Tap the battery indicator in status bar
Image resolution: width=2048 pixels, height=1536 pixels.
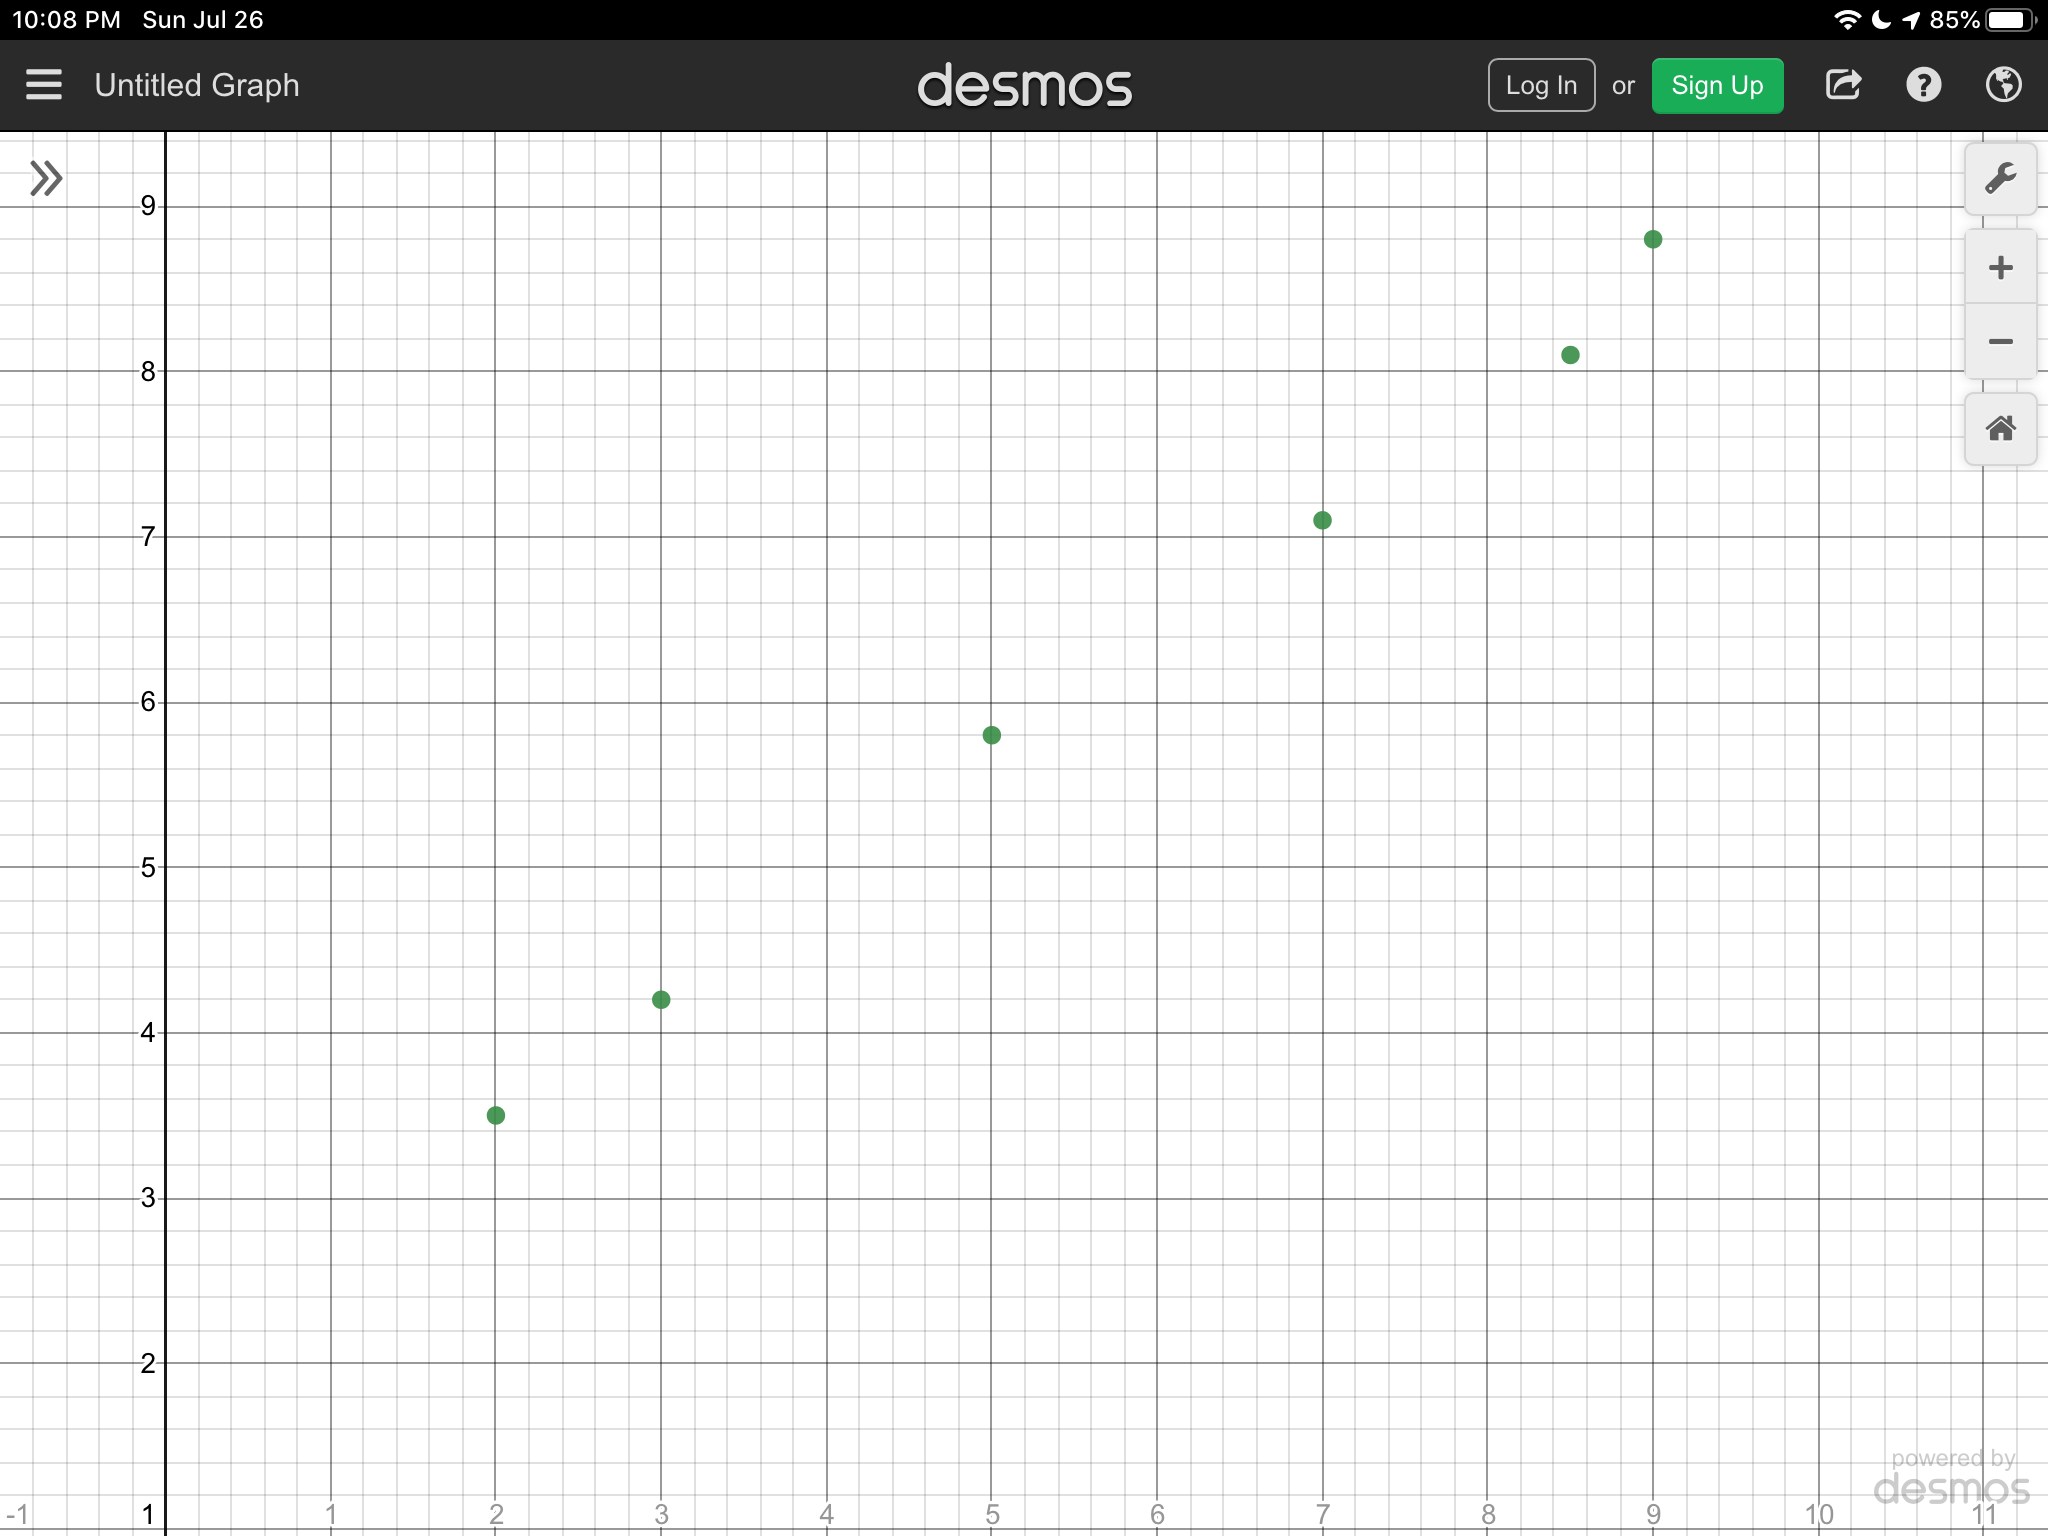point(2008,20)
